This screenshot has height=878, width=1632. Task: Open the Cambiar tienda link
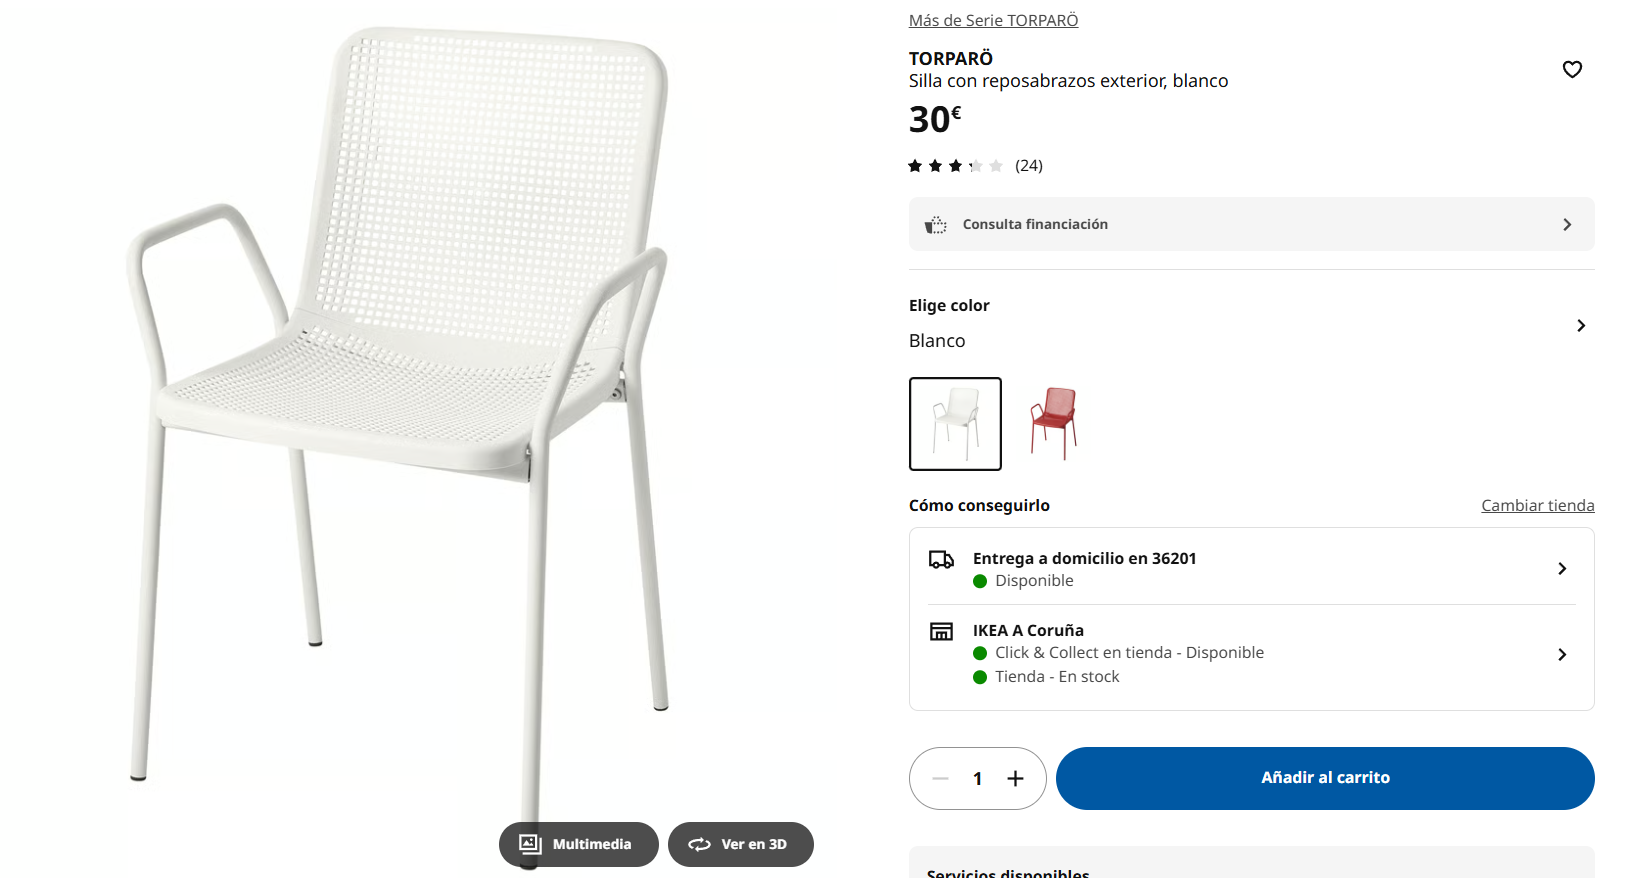tap(1537, 506)
